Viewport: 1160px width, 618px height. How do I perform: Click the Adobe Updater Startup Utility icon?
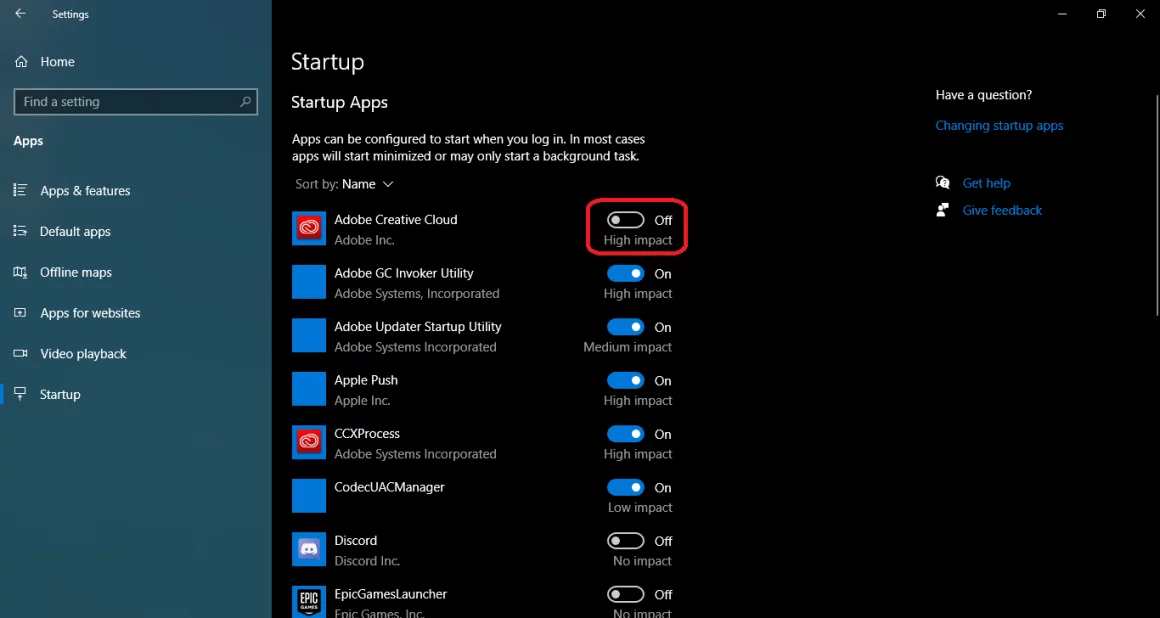point(308,335)
